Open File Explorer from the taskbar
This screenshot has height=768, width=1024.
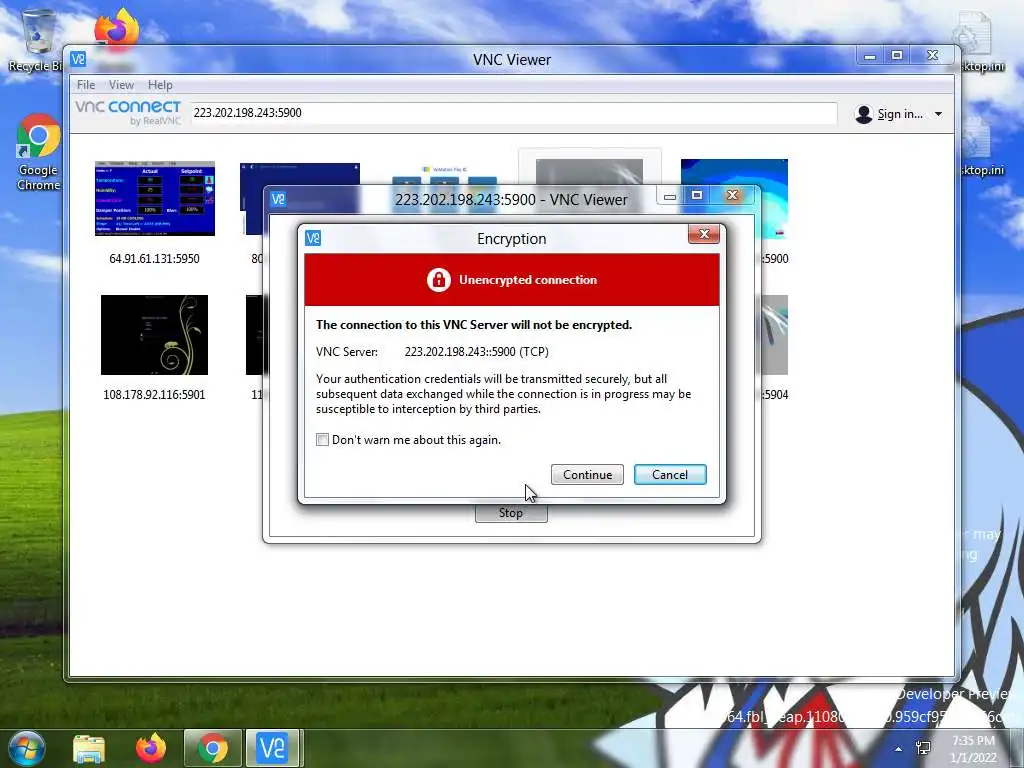coord(89,749)
